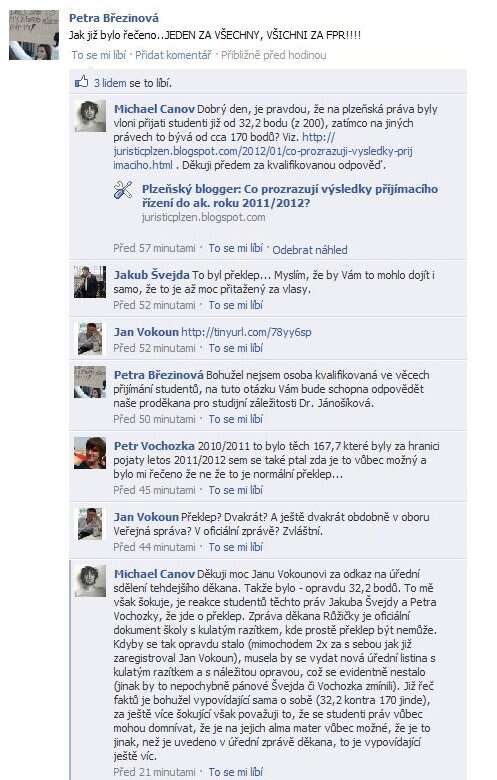Viewport: 497px width, 780px height.
Task: Open Petr Vochozka's profile name link
Action: (x=154, y=446)
